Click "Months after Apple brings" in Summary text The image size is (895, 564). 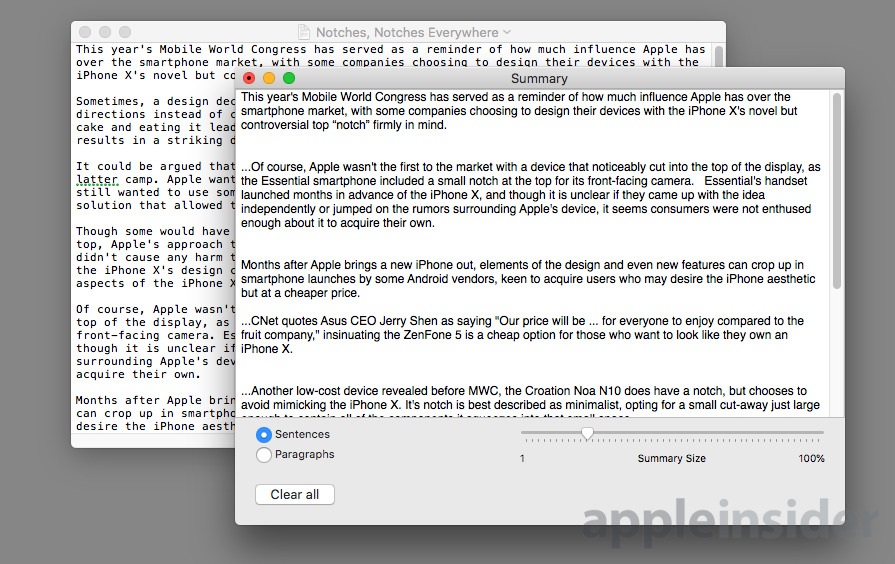click(x=309, y=265)
